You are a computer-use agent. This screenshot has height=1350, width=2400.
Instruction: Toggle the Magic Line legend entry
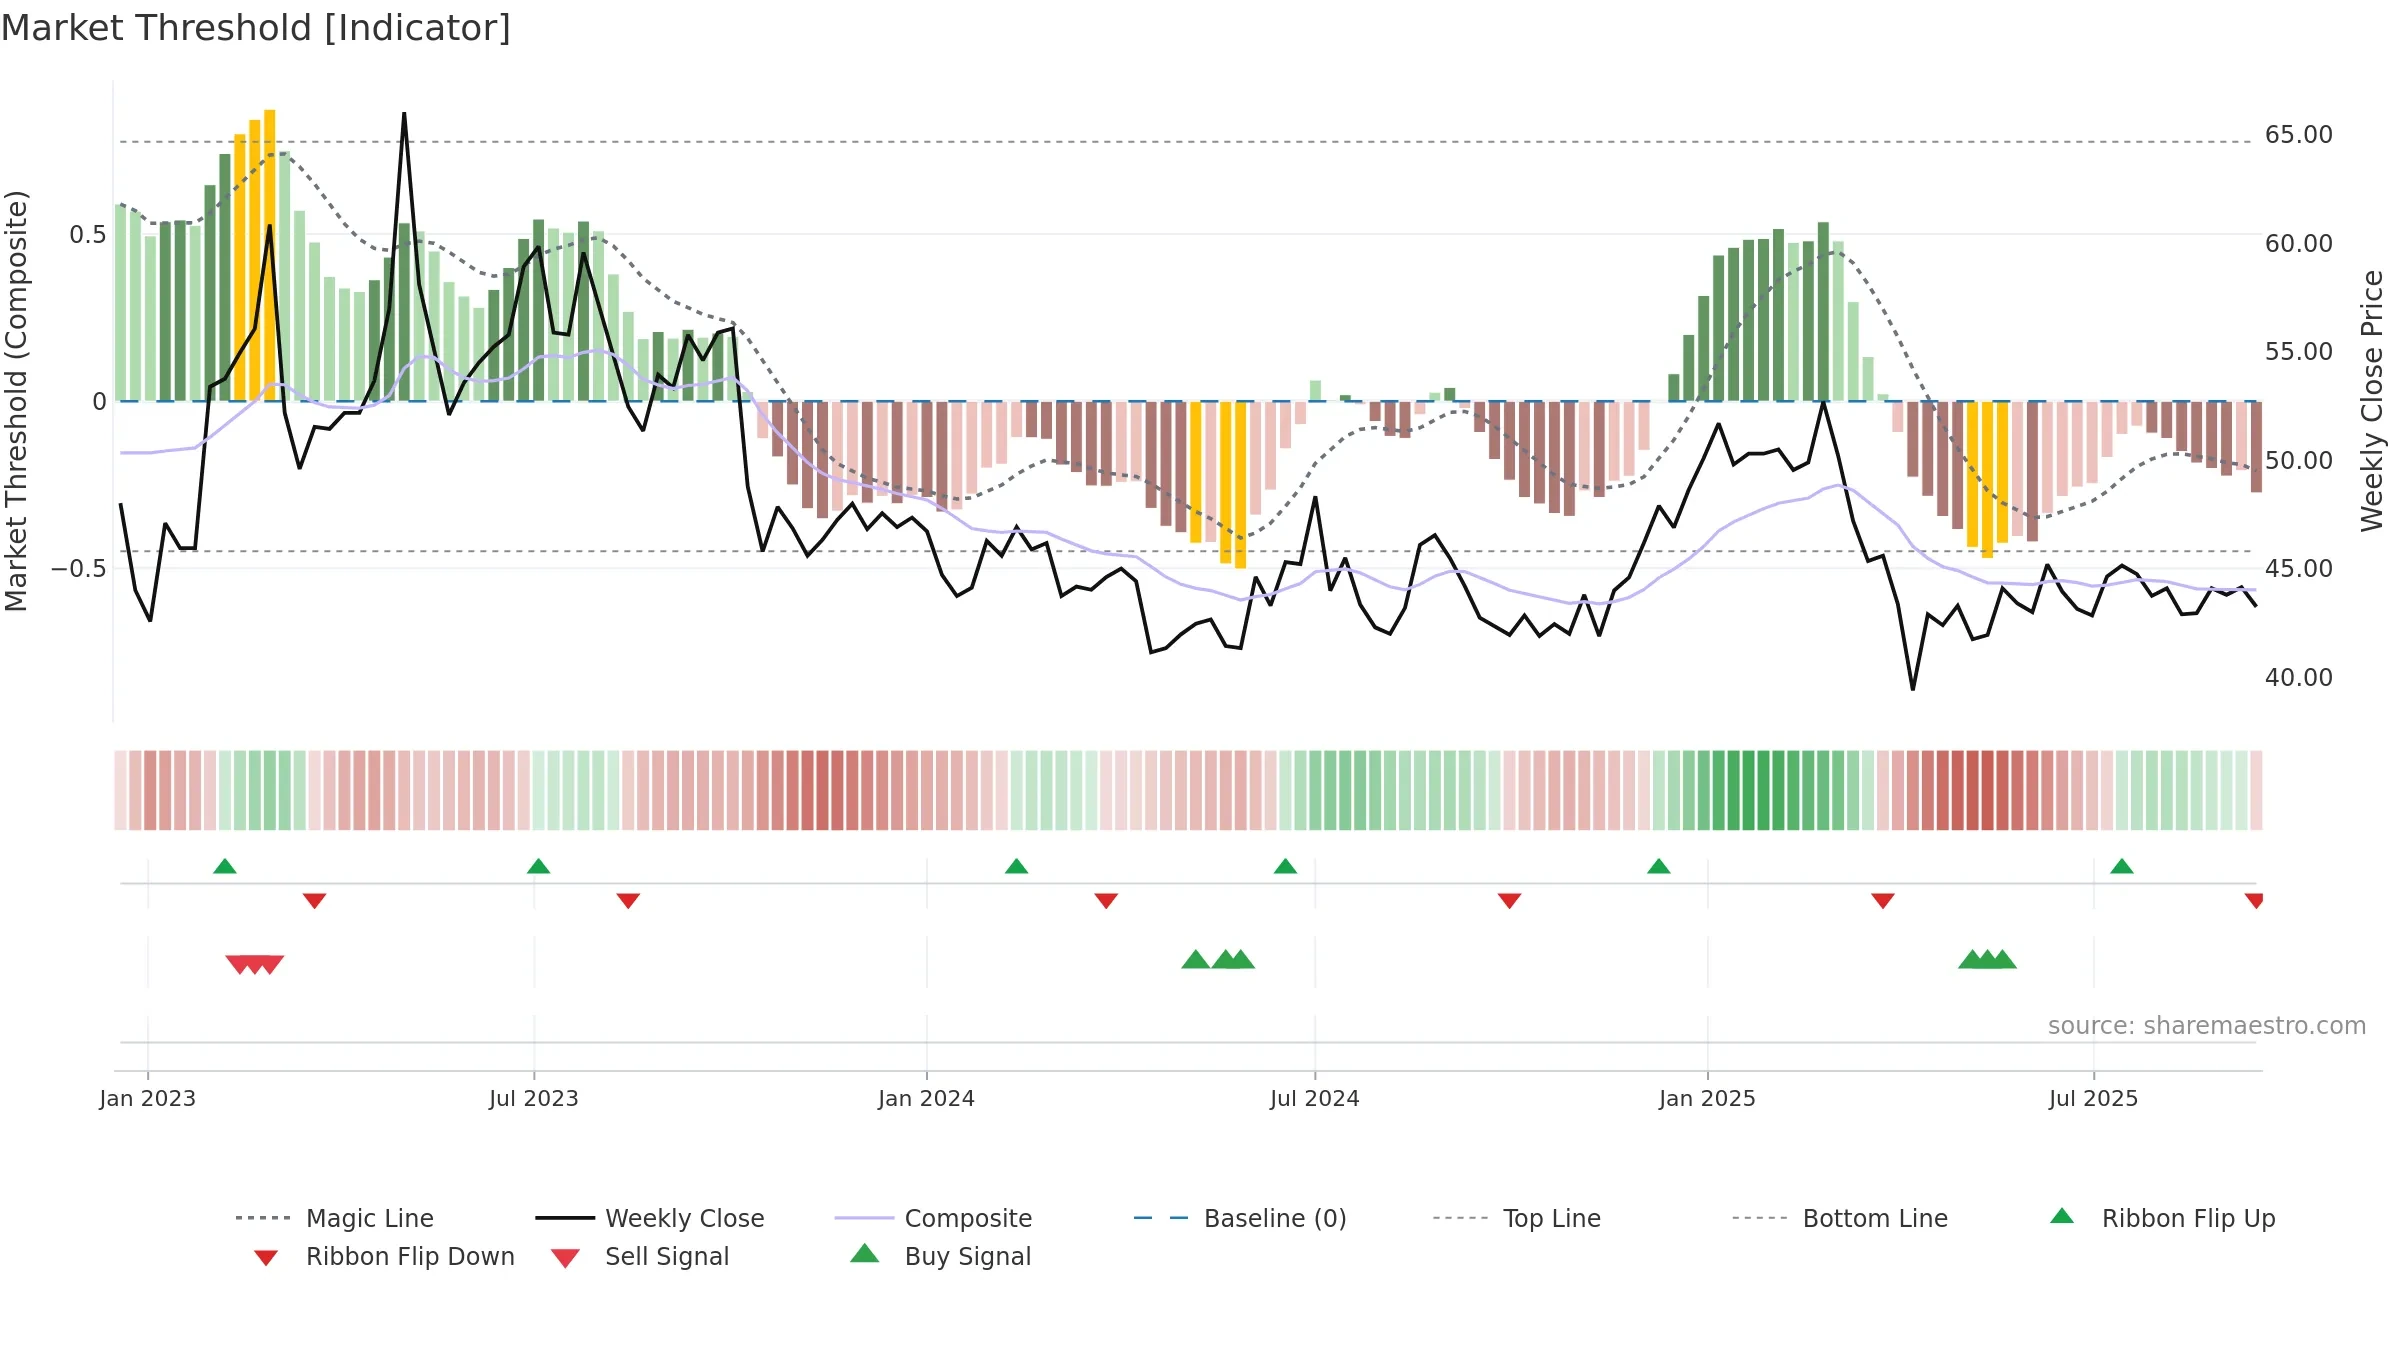pos(335,1218)
